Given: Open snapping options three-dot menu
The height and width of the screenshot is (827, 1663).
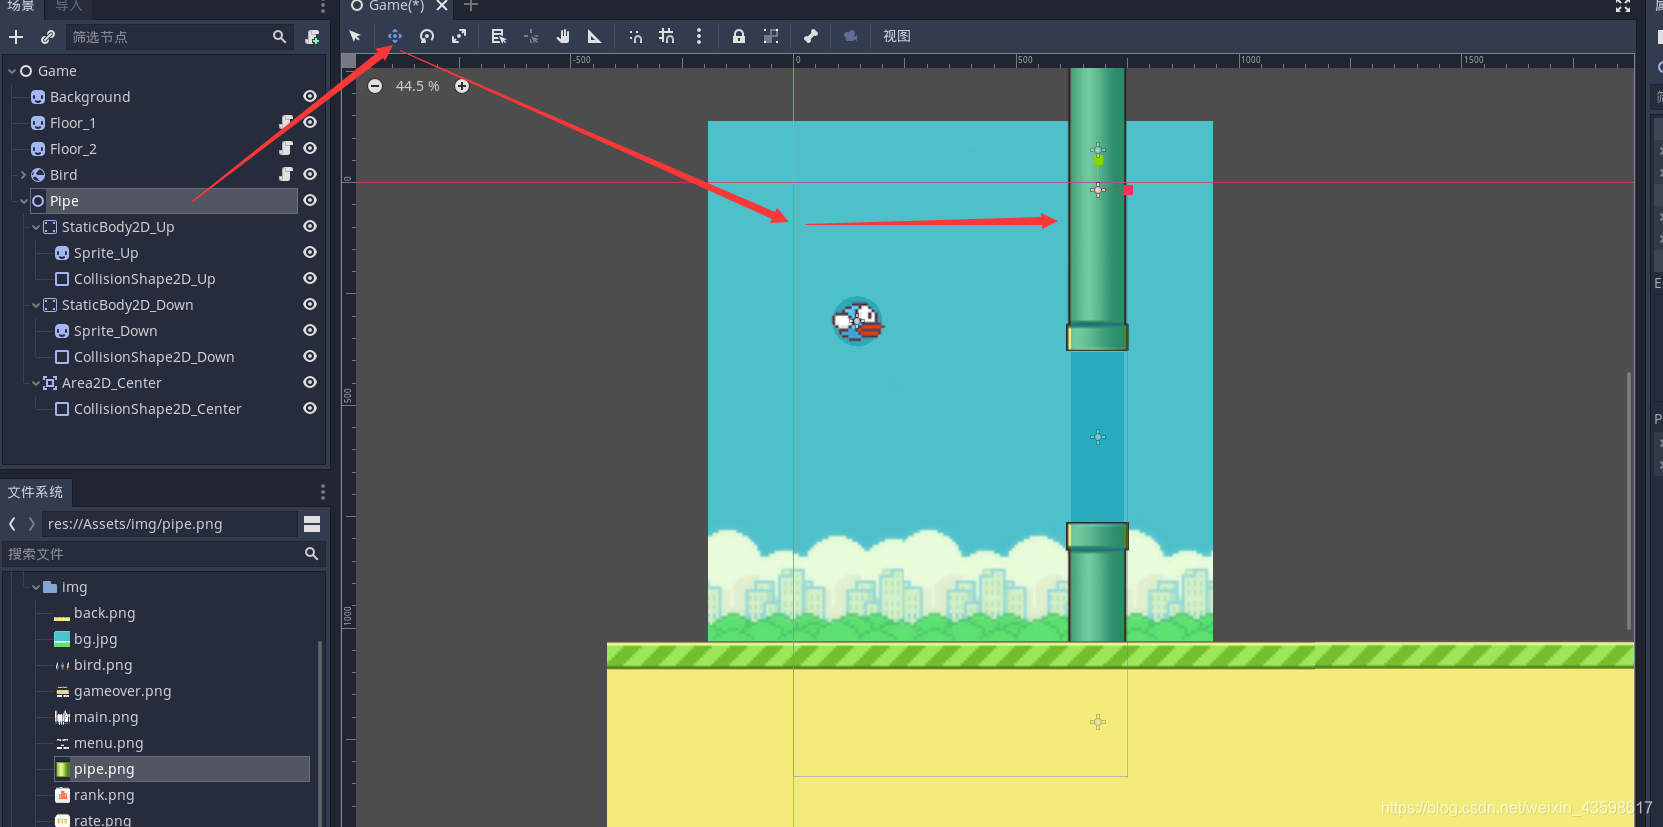Looking at the screenshot, I should pyautogui.click(x=699, y=36).
